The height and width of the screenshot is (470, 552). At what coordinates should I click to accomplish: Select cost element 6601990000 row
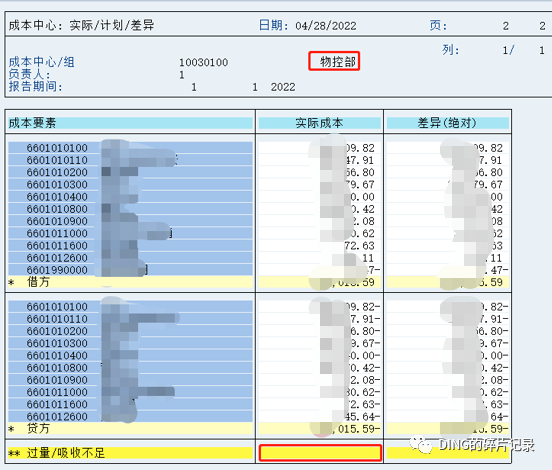(x=57, y=270)
